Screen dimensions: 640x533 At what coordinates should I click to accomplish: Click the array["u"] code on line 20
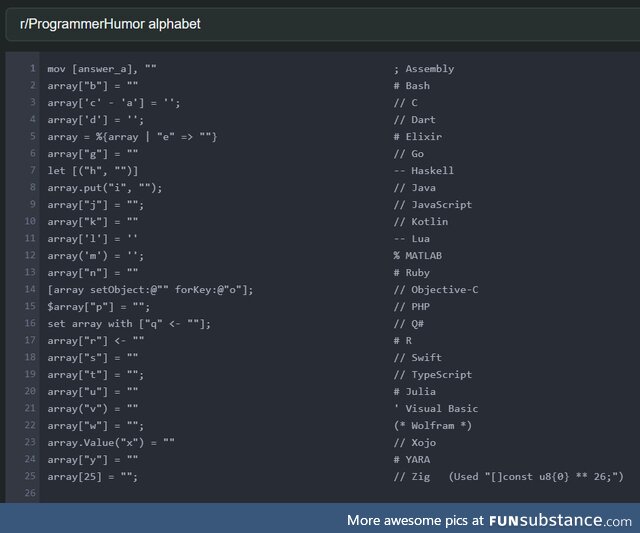[93, 392]
